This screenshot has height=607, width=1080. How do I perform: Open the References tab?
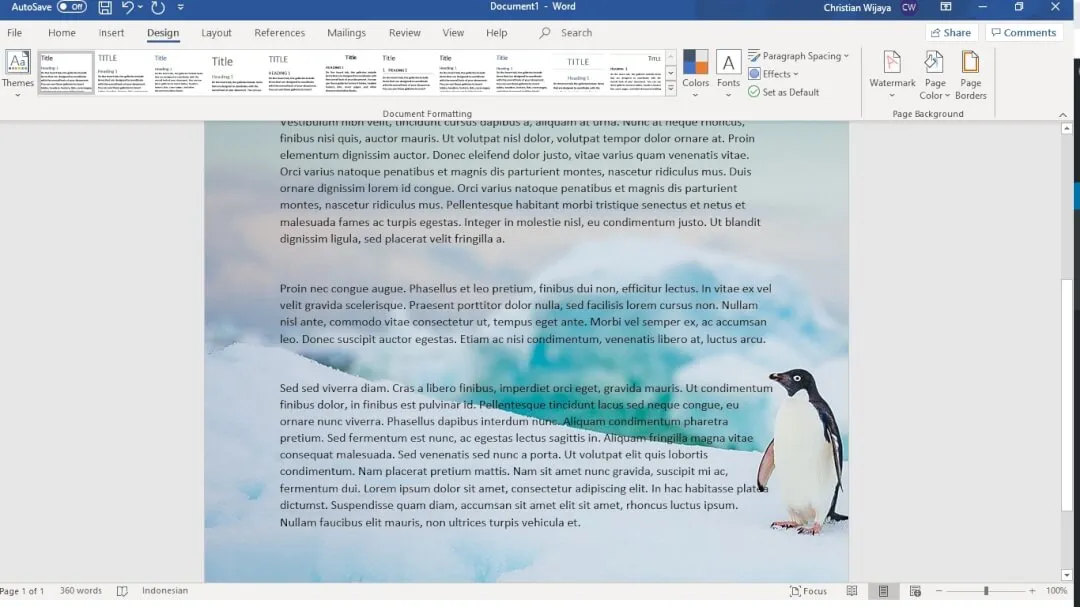pyautogui.click(x=279, y=32)
